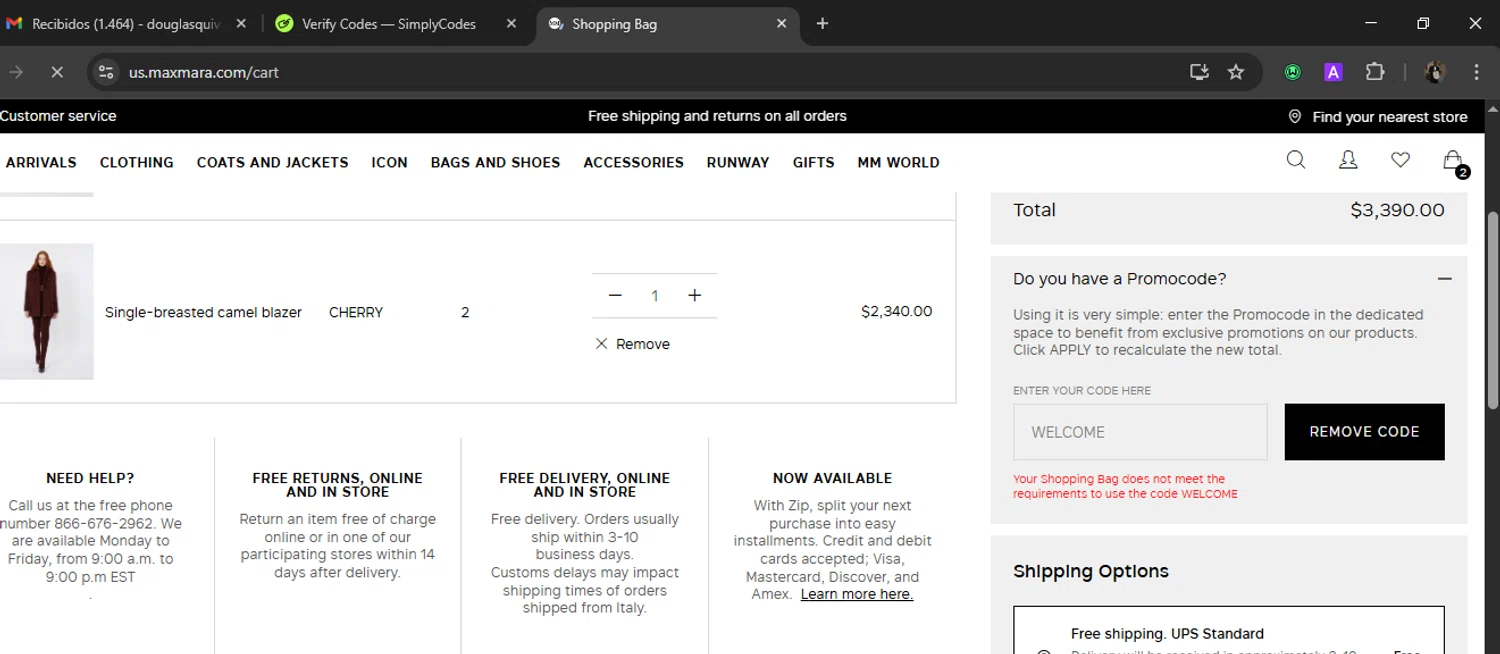Open the BAGS AND SHOES menu
The width and height of the screenshot is (1500, 654).
[495, 162]
